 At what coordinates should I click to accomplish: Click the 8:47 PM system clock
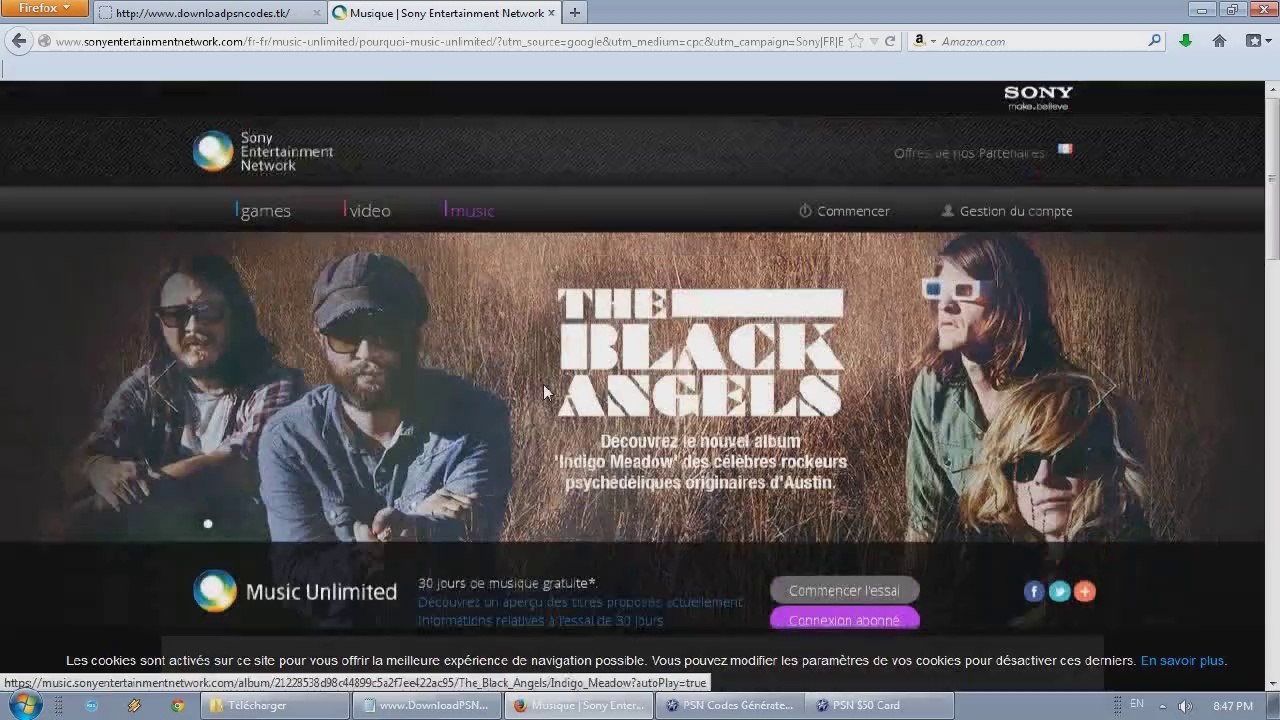point(1232,706)
